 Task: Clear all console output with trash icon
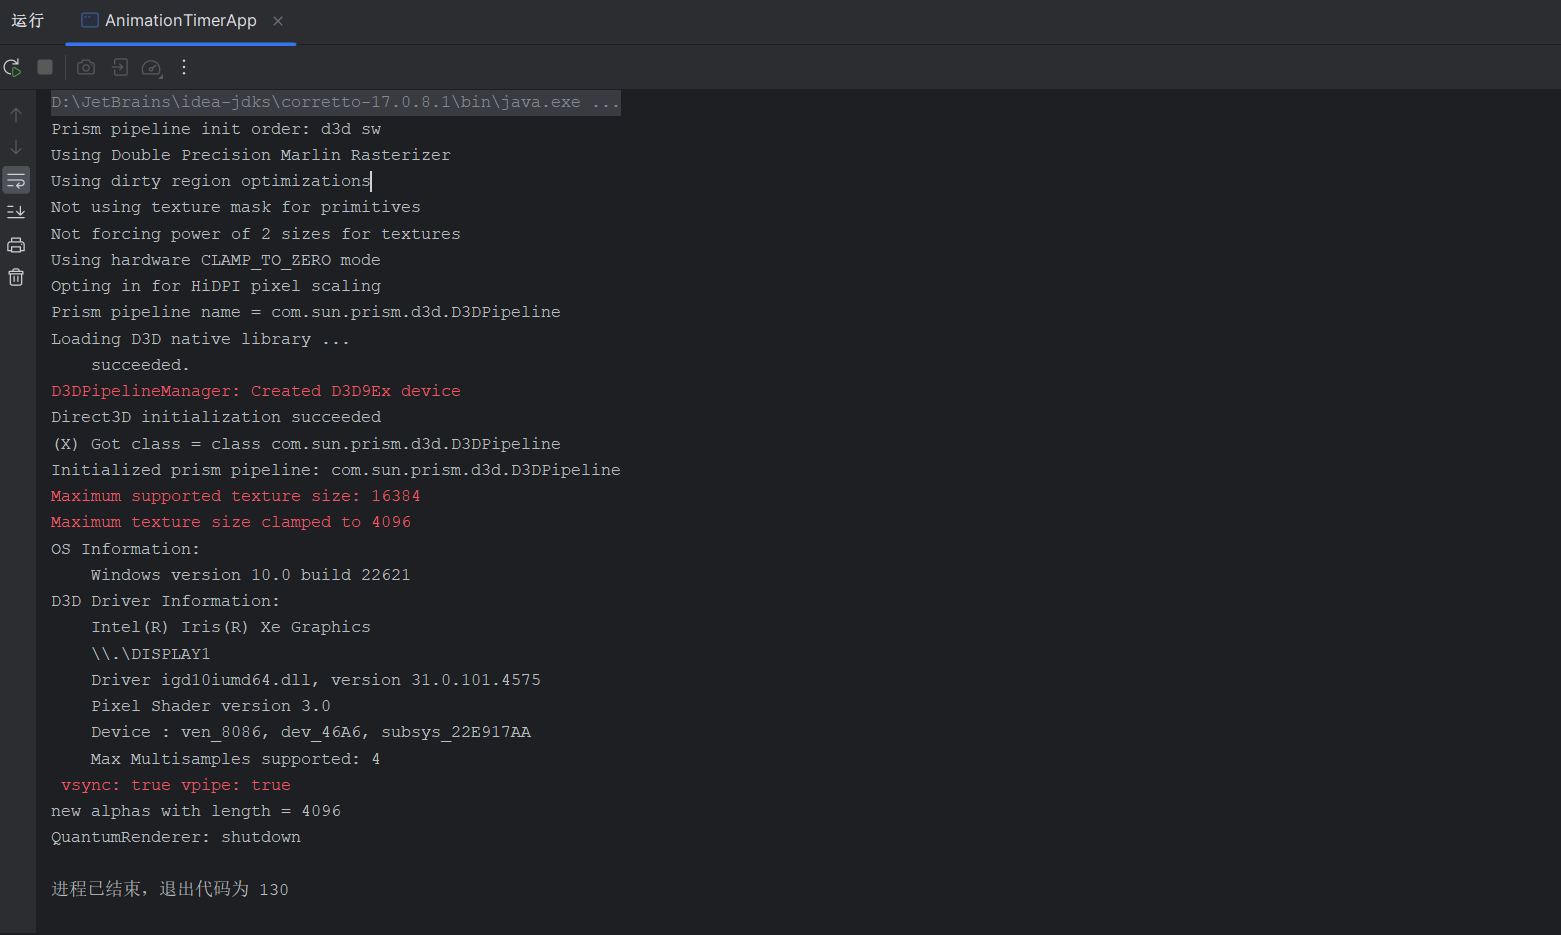coord(16,277)
